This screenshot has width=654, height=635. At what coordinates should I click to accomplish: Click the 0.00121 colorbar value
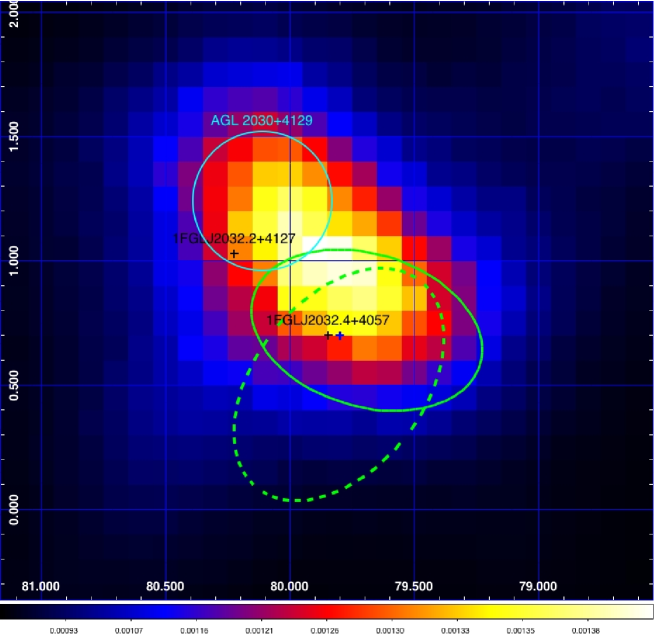[259, 631]
